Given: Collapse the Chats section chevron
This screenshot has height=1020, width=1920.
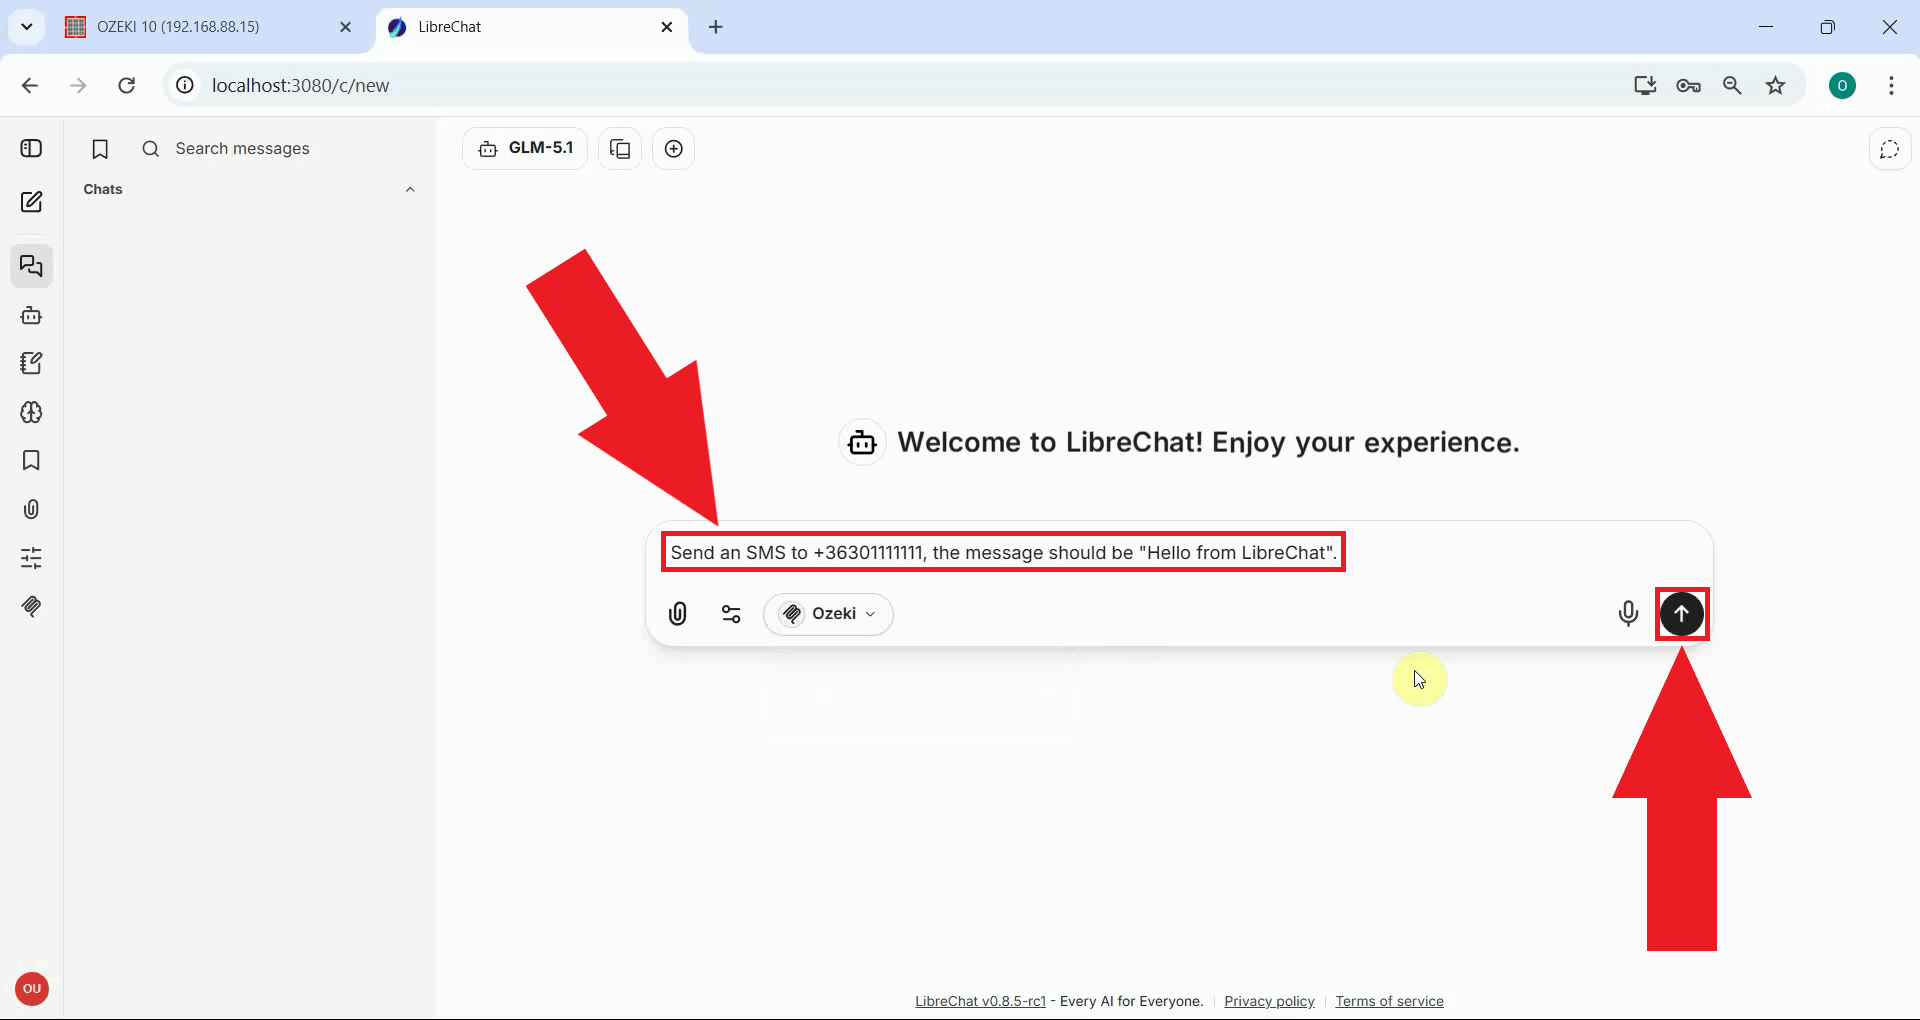Looking at the screenshot, I should [x=410, y=189].
